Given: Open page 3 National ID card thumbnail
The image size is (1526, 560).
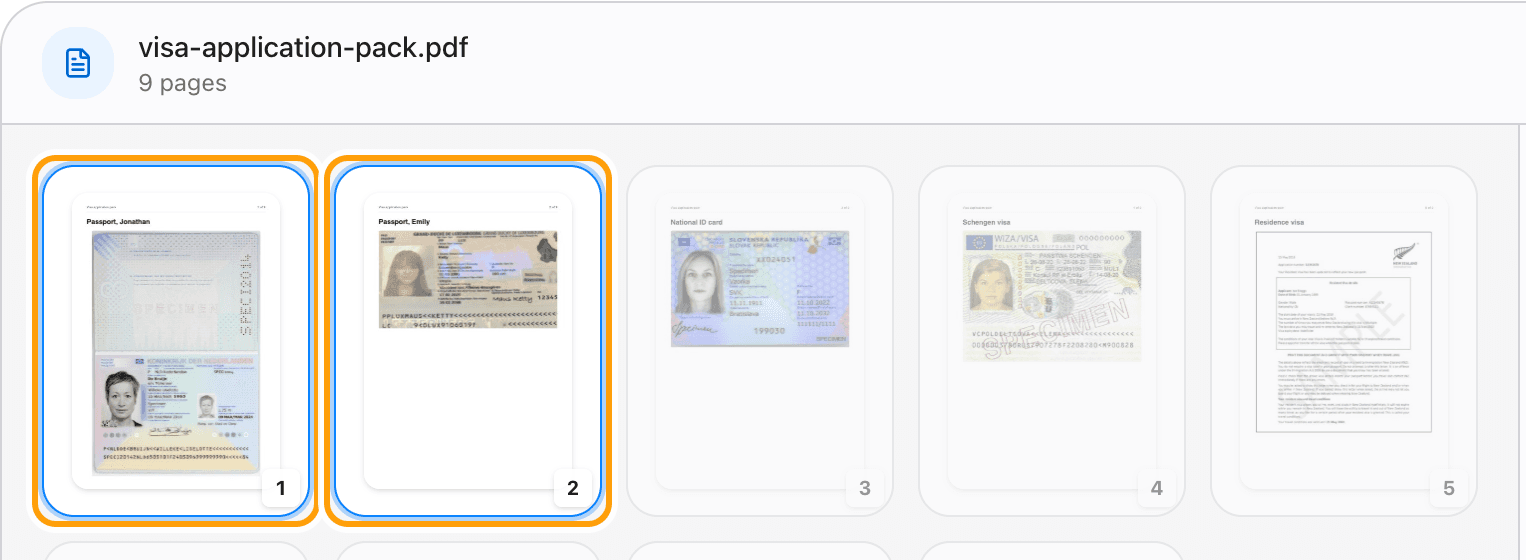Looking at the screenshot, I should (760, 340).
